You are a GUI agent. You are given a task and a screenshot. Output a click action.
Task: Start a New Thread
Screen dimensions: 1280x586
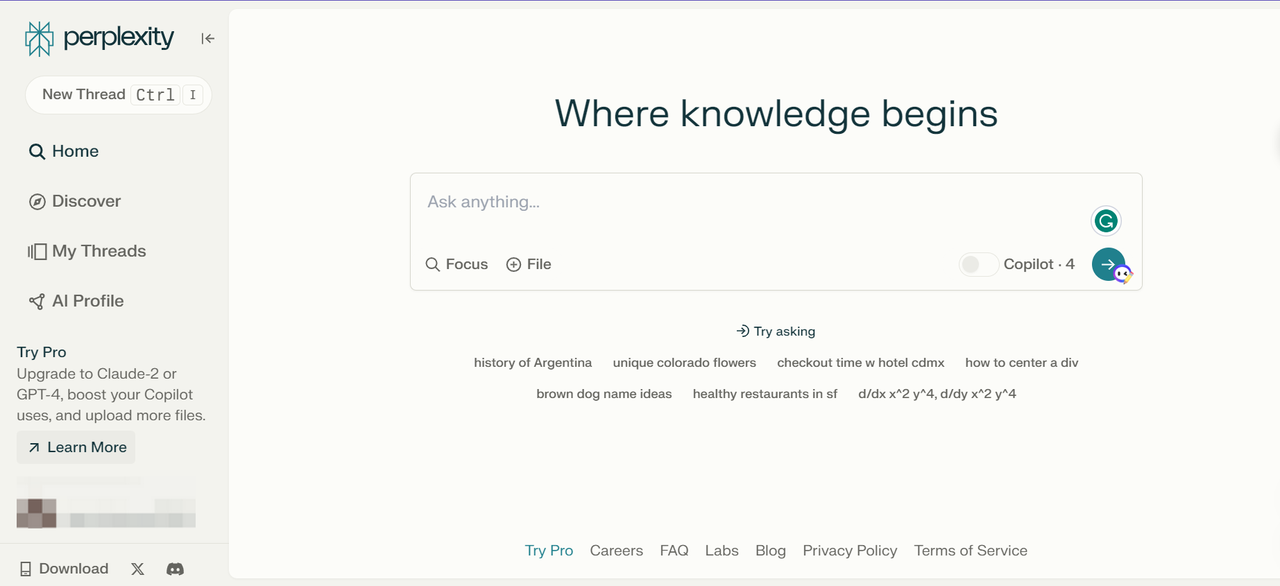click(118, 95)
